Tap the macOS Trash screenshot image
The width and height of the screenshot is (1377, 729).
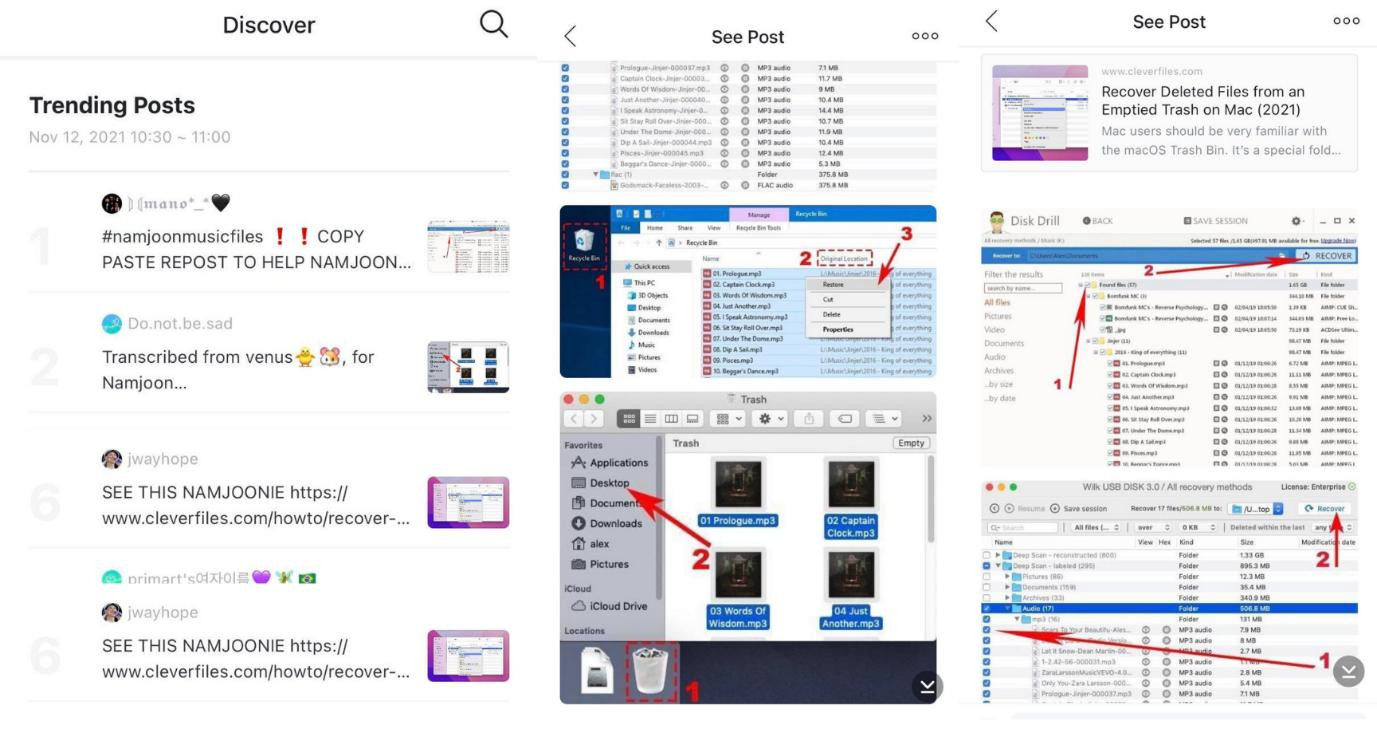(748, 545)
